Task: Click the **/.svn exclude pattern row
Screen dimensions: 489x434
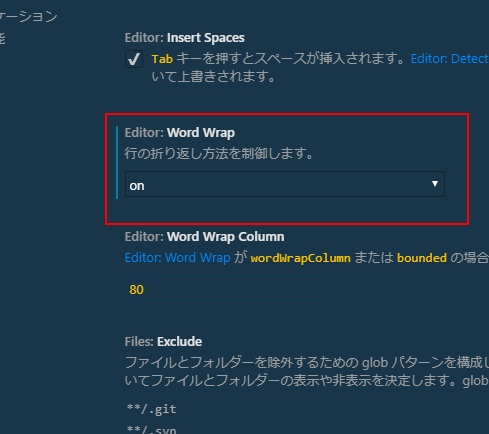Action: (x=152, y=429)
